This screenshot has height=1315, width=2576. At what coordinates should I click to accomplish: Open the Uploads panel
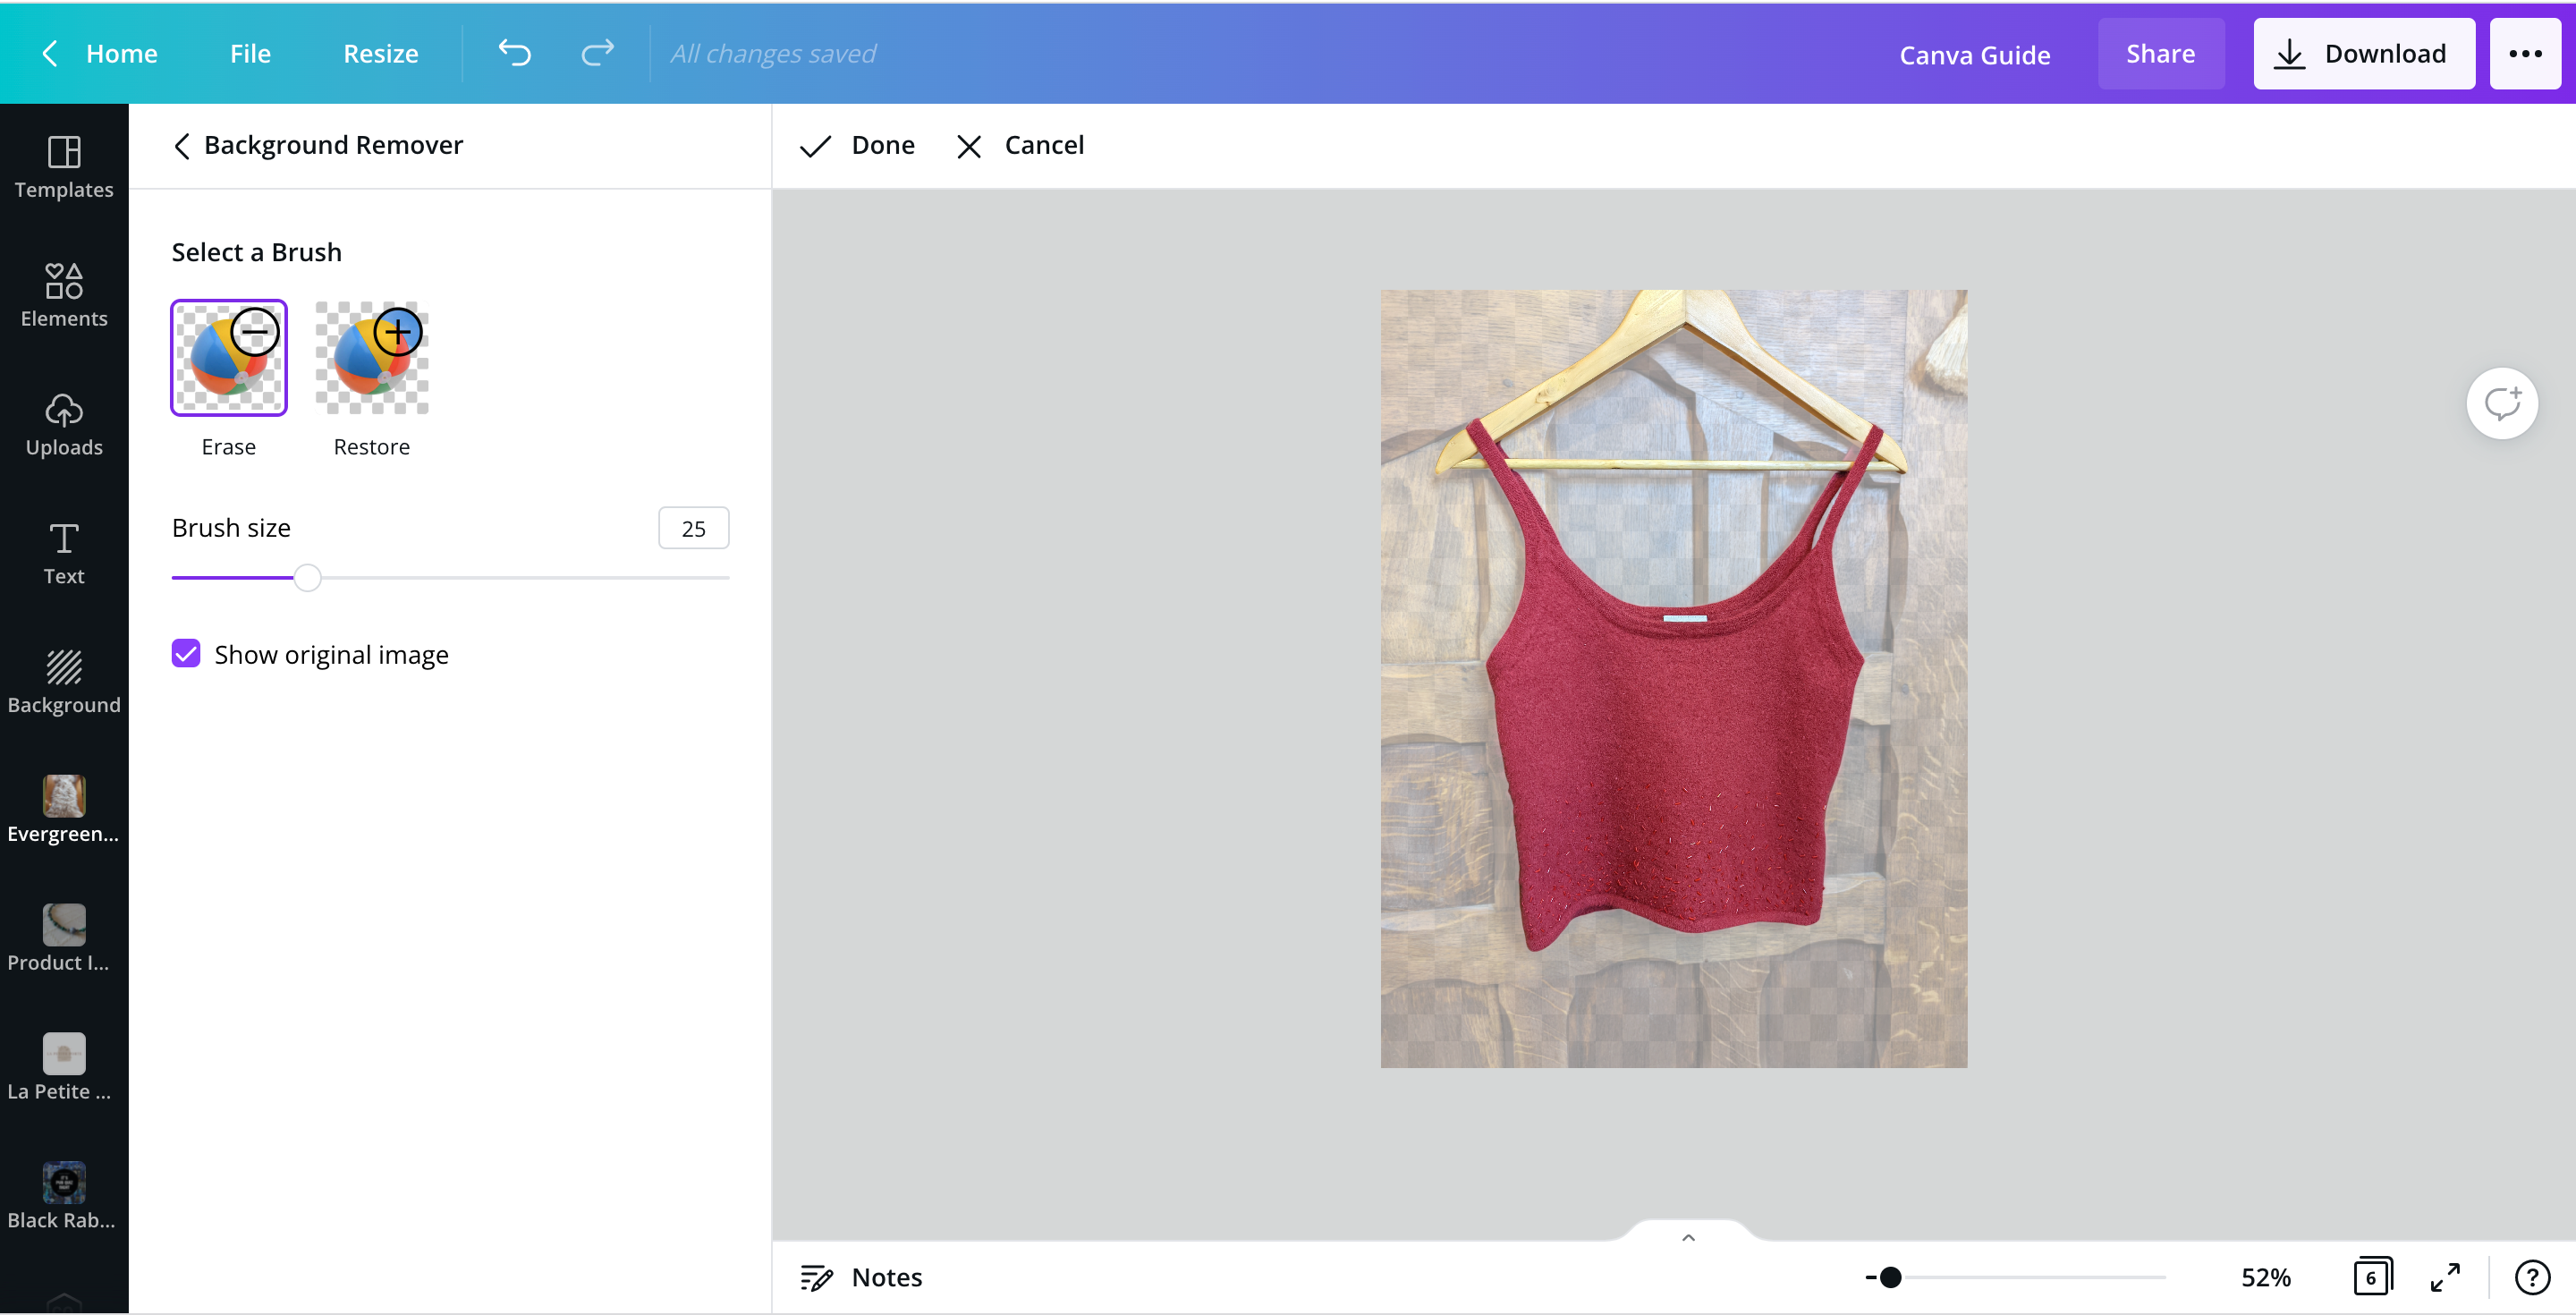(64, 425)
